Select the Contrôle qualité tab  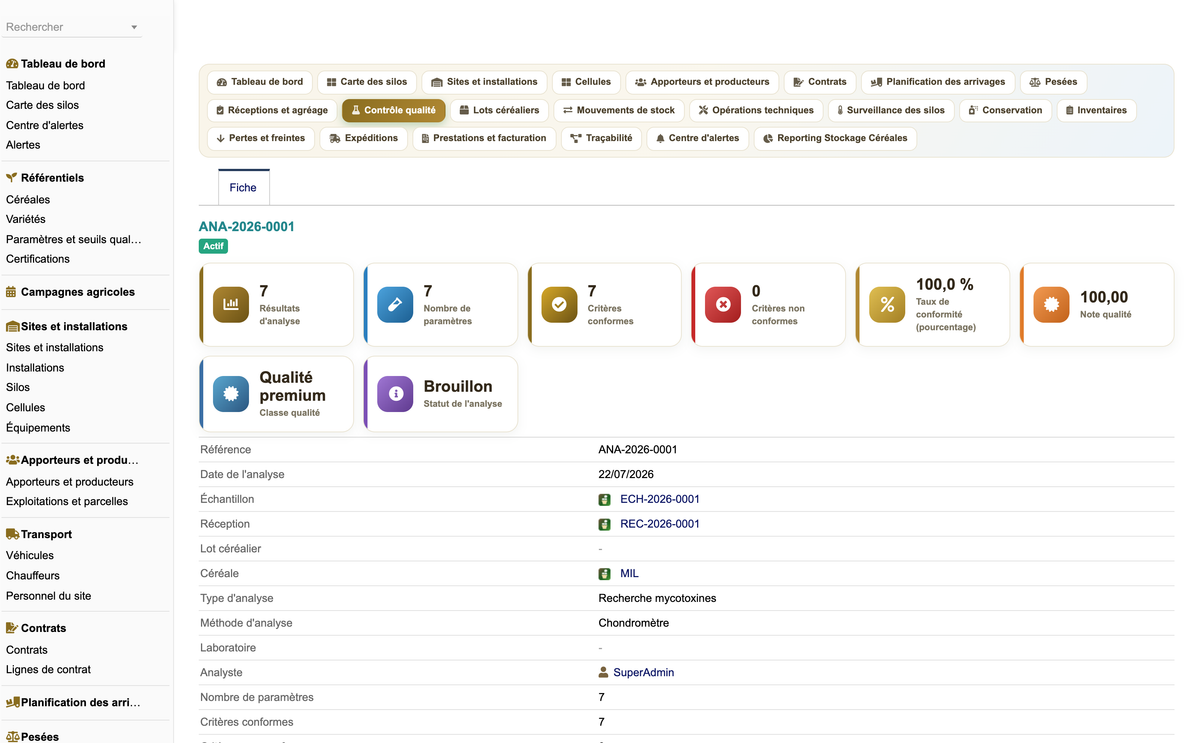(x=394, y=110)
